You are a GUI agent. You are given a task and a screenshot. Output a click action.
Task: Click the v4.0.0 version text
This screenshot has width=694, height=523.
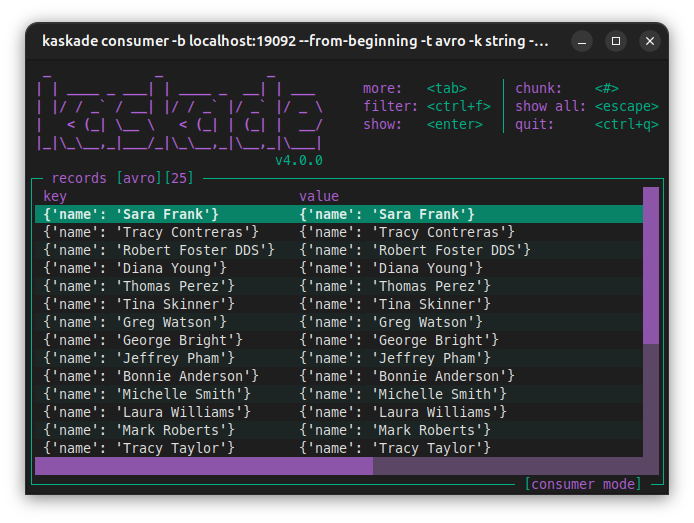coord(299,160)
